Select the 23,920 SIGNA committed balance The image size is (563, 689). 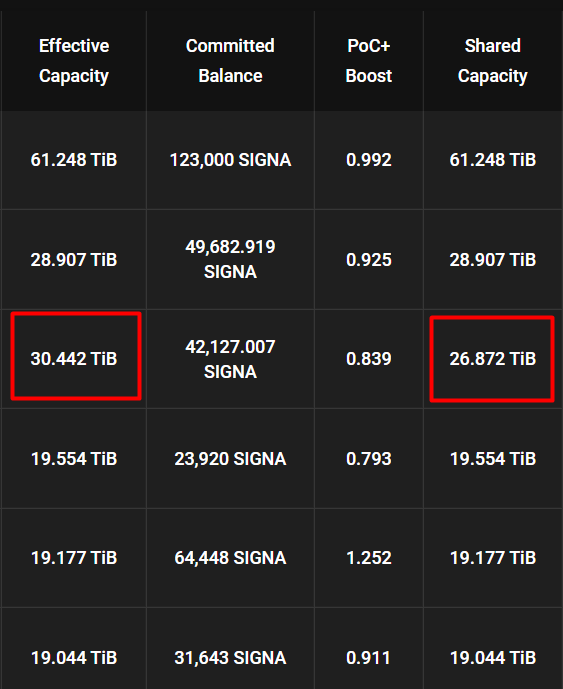(230, 459)
